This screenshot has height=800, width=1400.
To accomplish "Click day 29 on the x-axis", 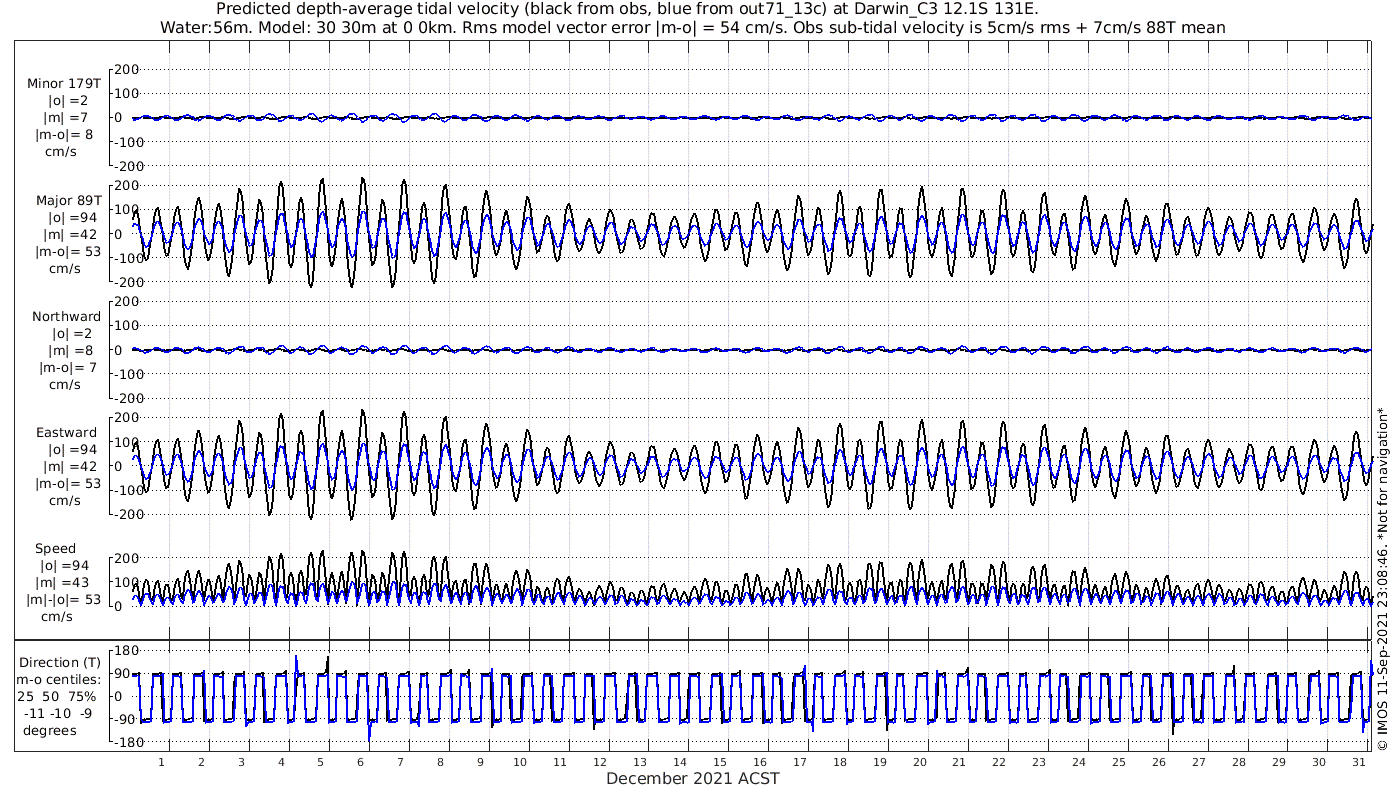I will coord(1278,762).
